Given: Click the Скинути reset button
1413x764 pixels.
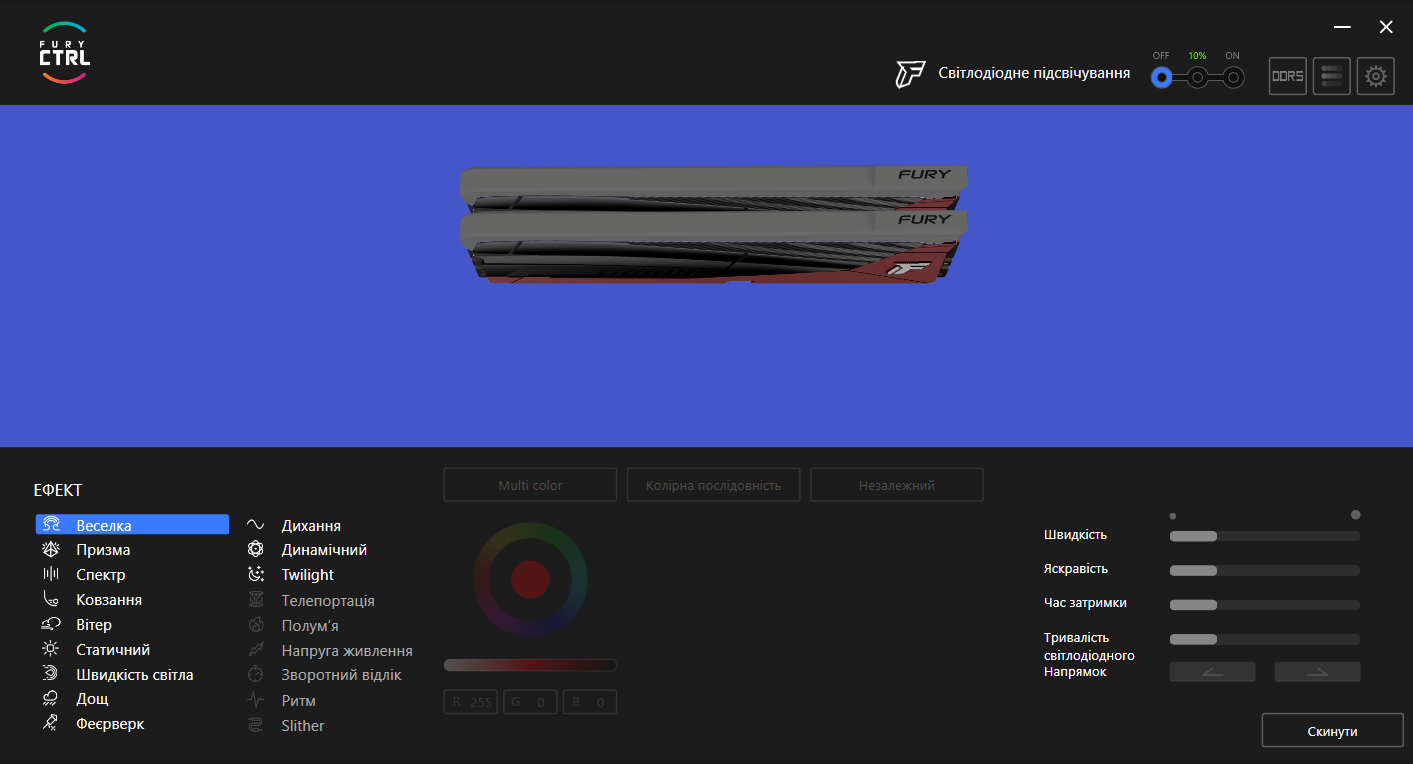Looking at the screenshot, I should pos(1332,731).
